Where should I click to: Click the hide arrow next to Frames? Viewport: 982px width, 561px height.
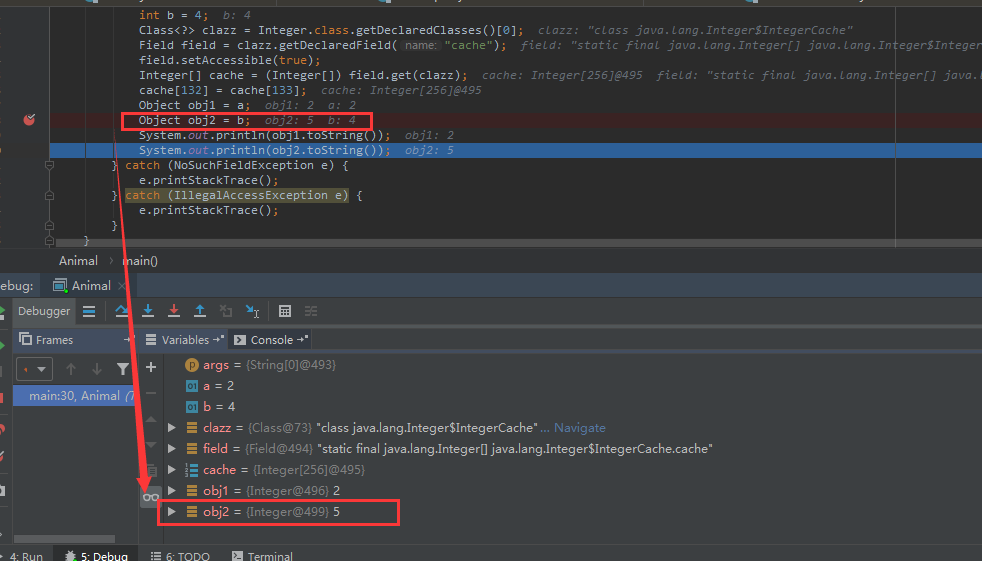click(128, 339)
